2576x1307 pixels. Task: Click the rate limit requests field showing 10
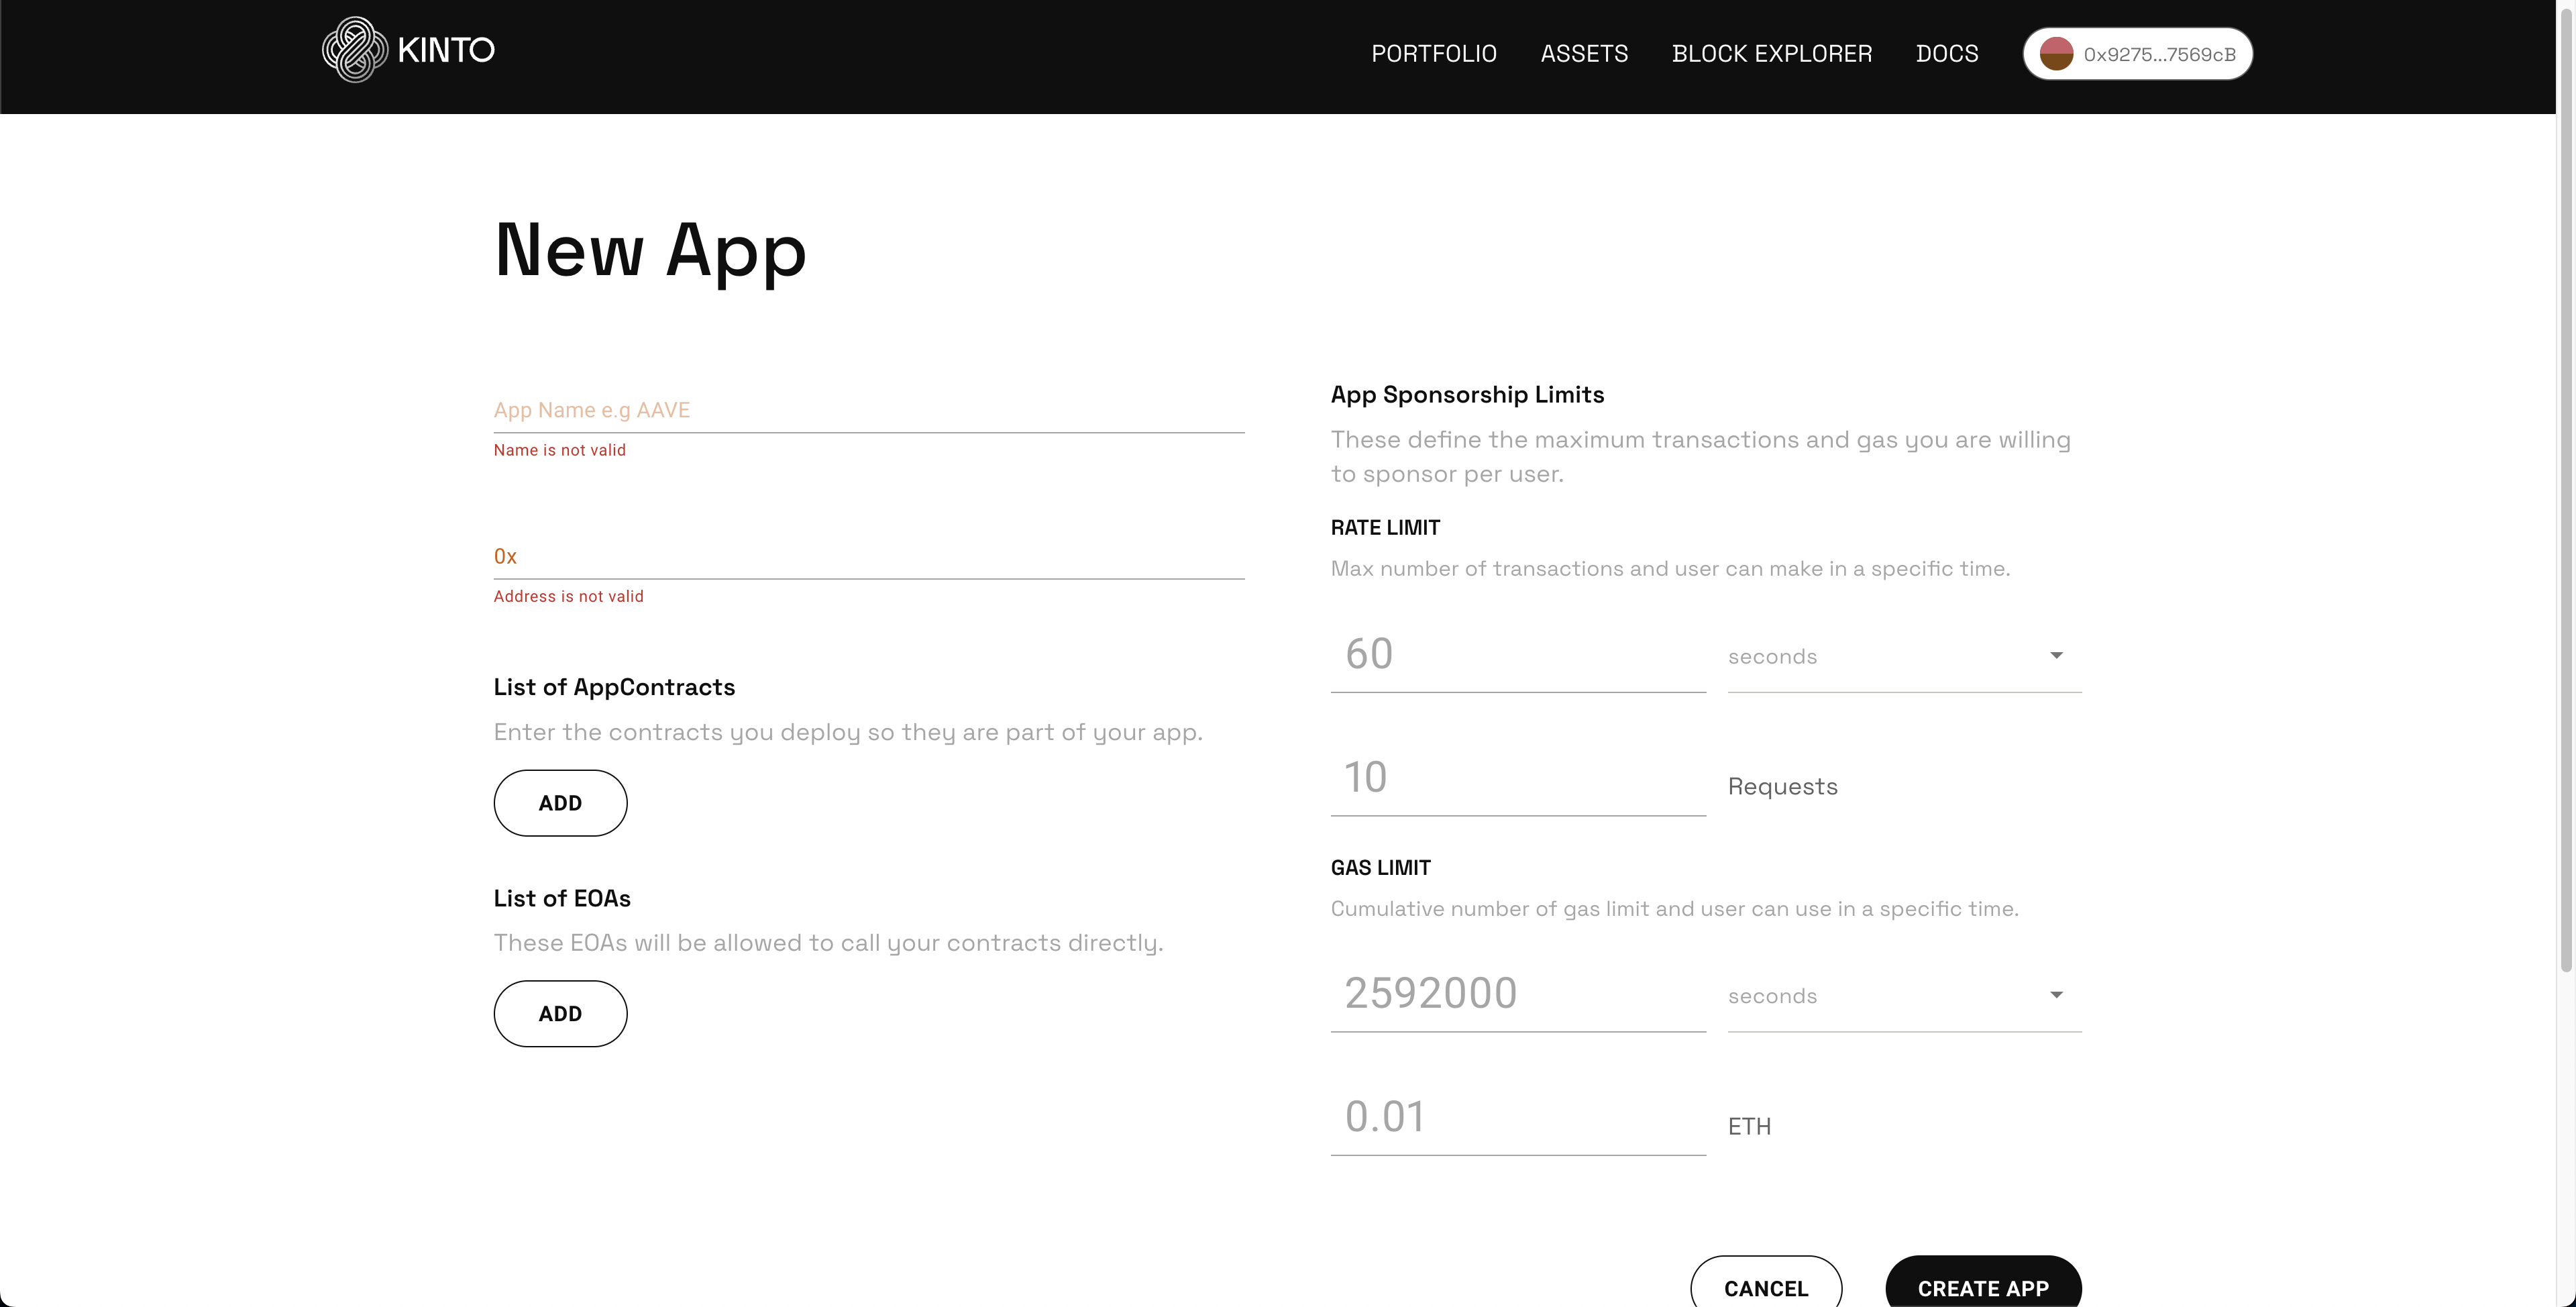[1517, 778]
